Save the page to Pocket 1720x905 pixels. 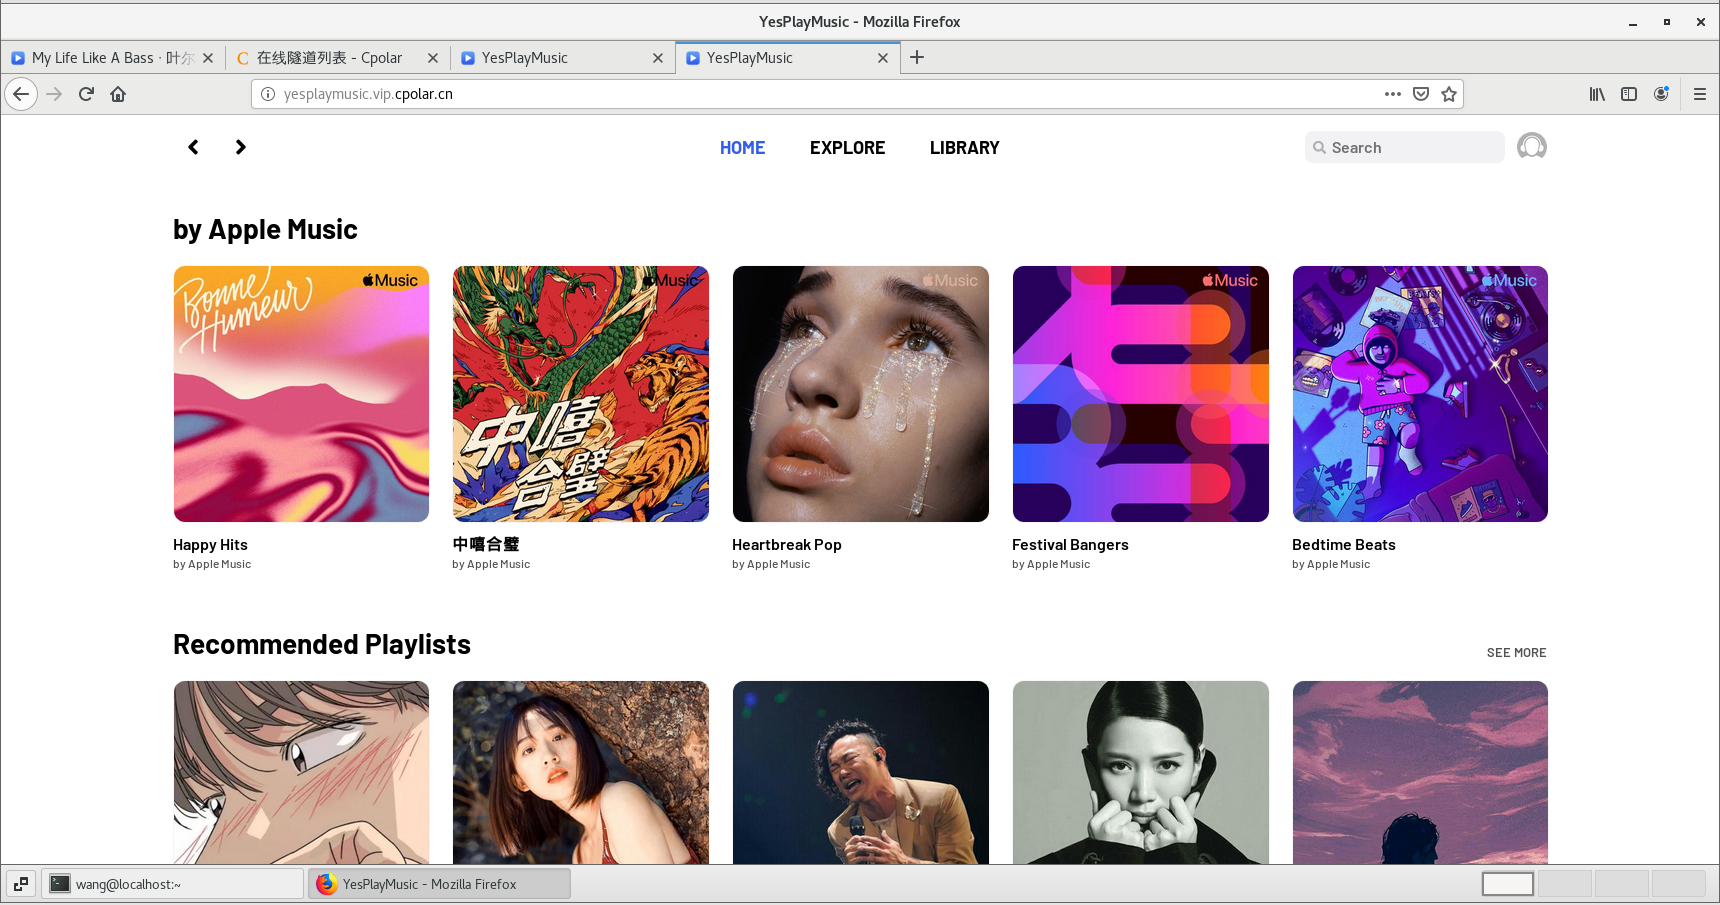[x=1421, y=94]
